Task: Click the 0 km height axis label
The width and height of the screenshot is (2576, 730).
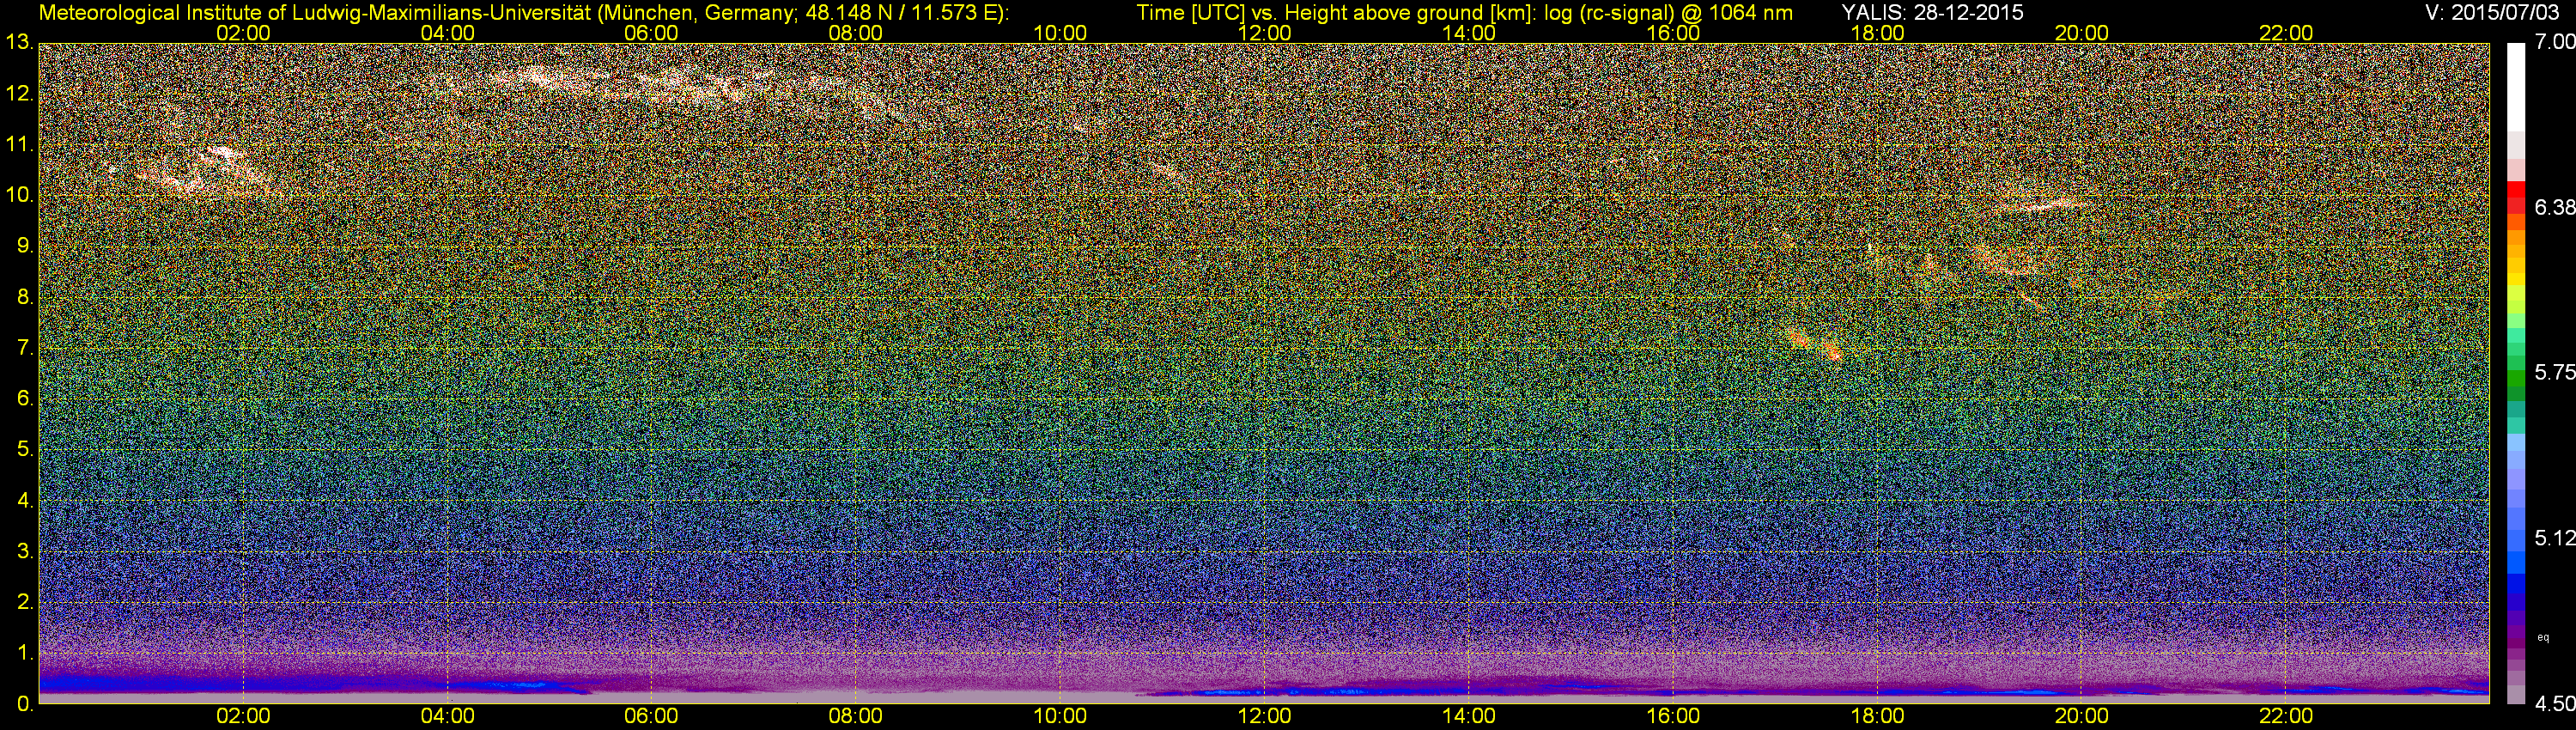Action: coord(24,704)
